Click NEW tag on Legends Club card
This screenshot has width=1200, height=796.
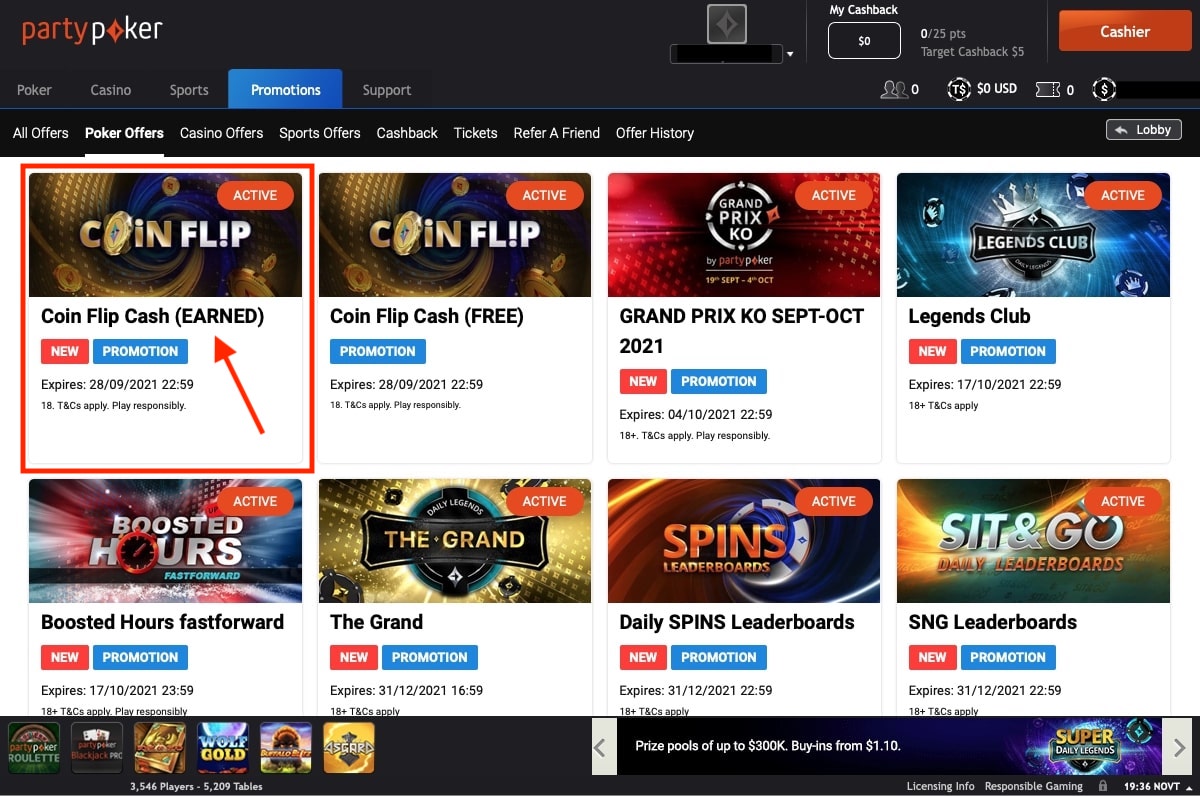click(932, 351)
